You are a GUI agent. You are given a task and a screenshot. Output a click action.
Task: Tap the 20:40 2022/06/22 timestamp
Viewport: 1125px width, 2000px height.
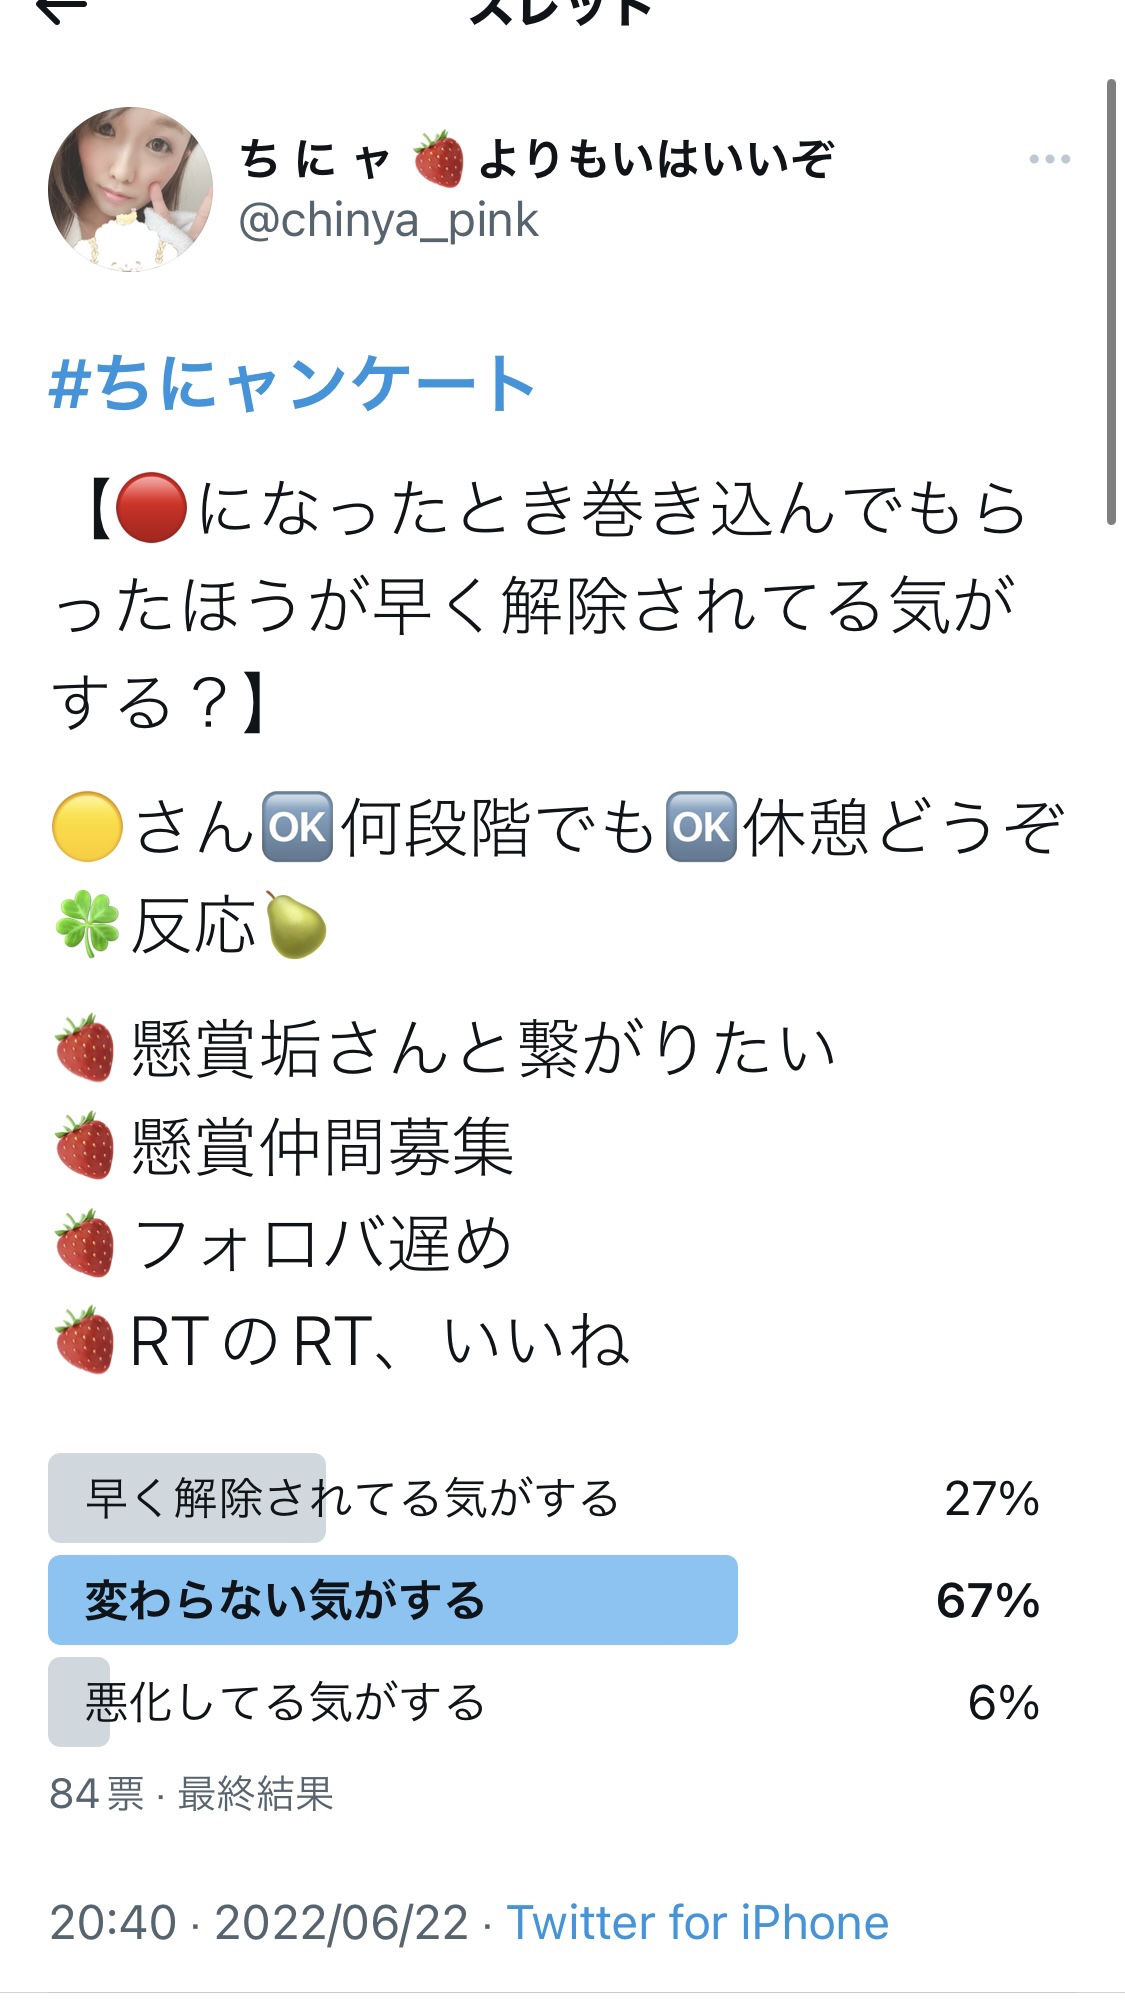259,1922
